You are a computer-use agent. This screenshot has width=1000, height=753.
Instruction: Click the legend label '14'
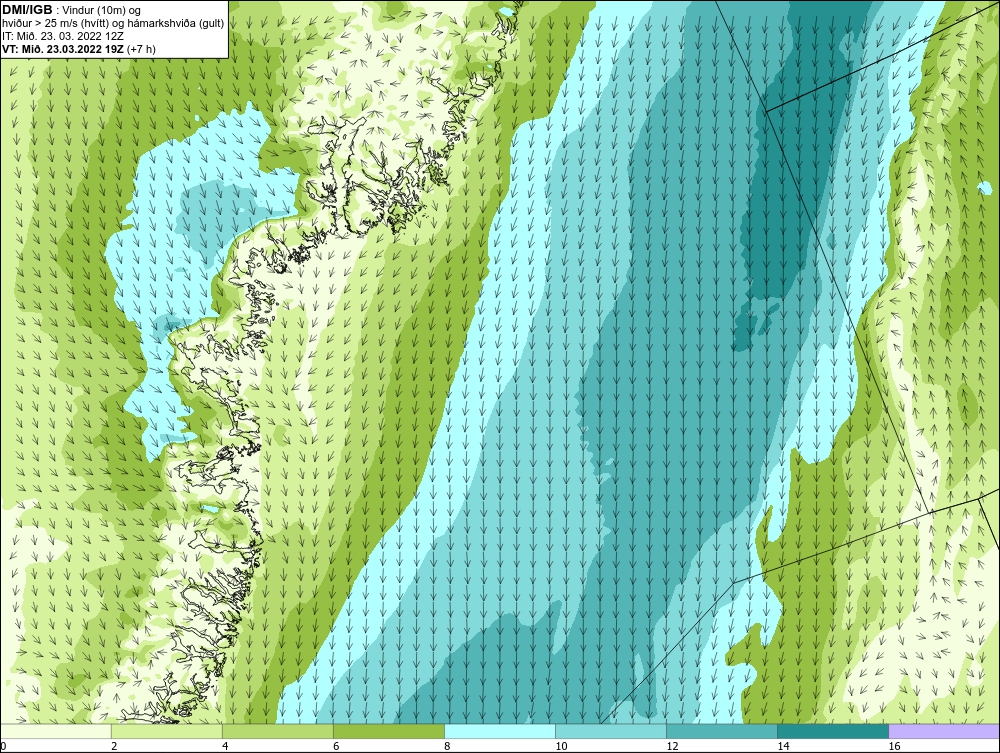pyautogui.click(x=783, y=746)
